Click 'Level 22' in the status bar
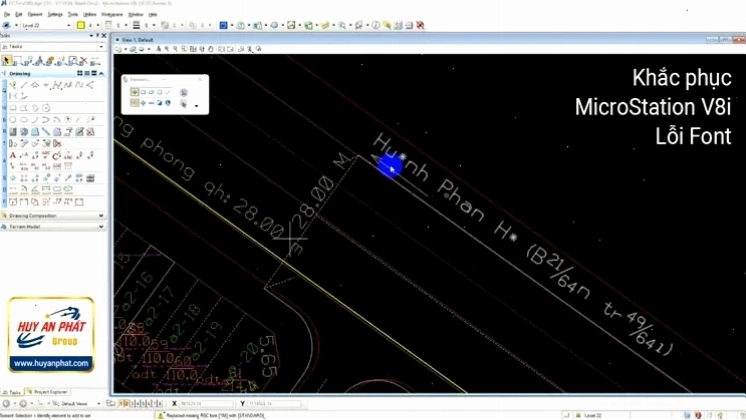This screenshot has width=746, height=420. tap(592, 415)
